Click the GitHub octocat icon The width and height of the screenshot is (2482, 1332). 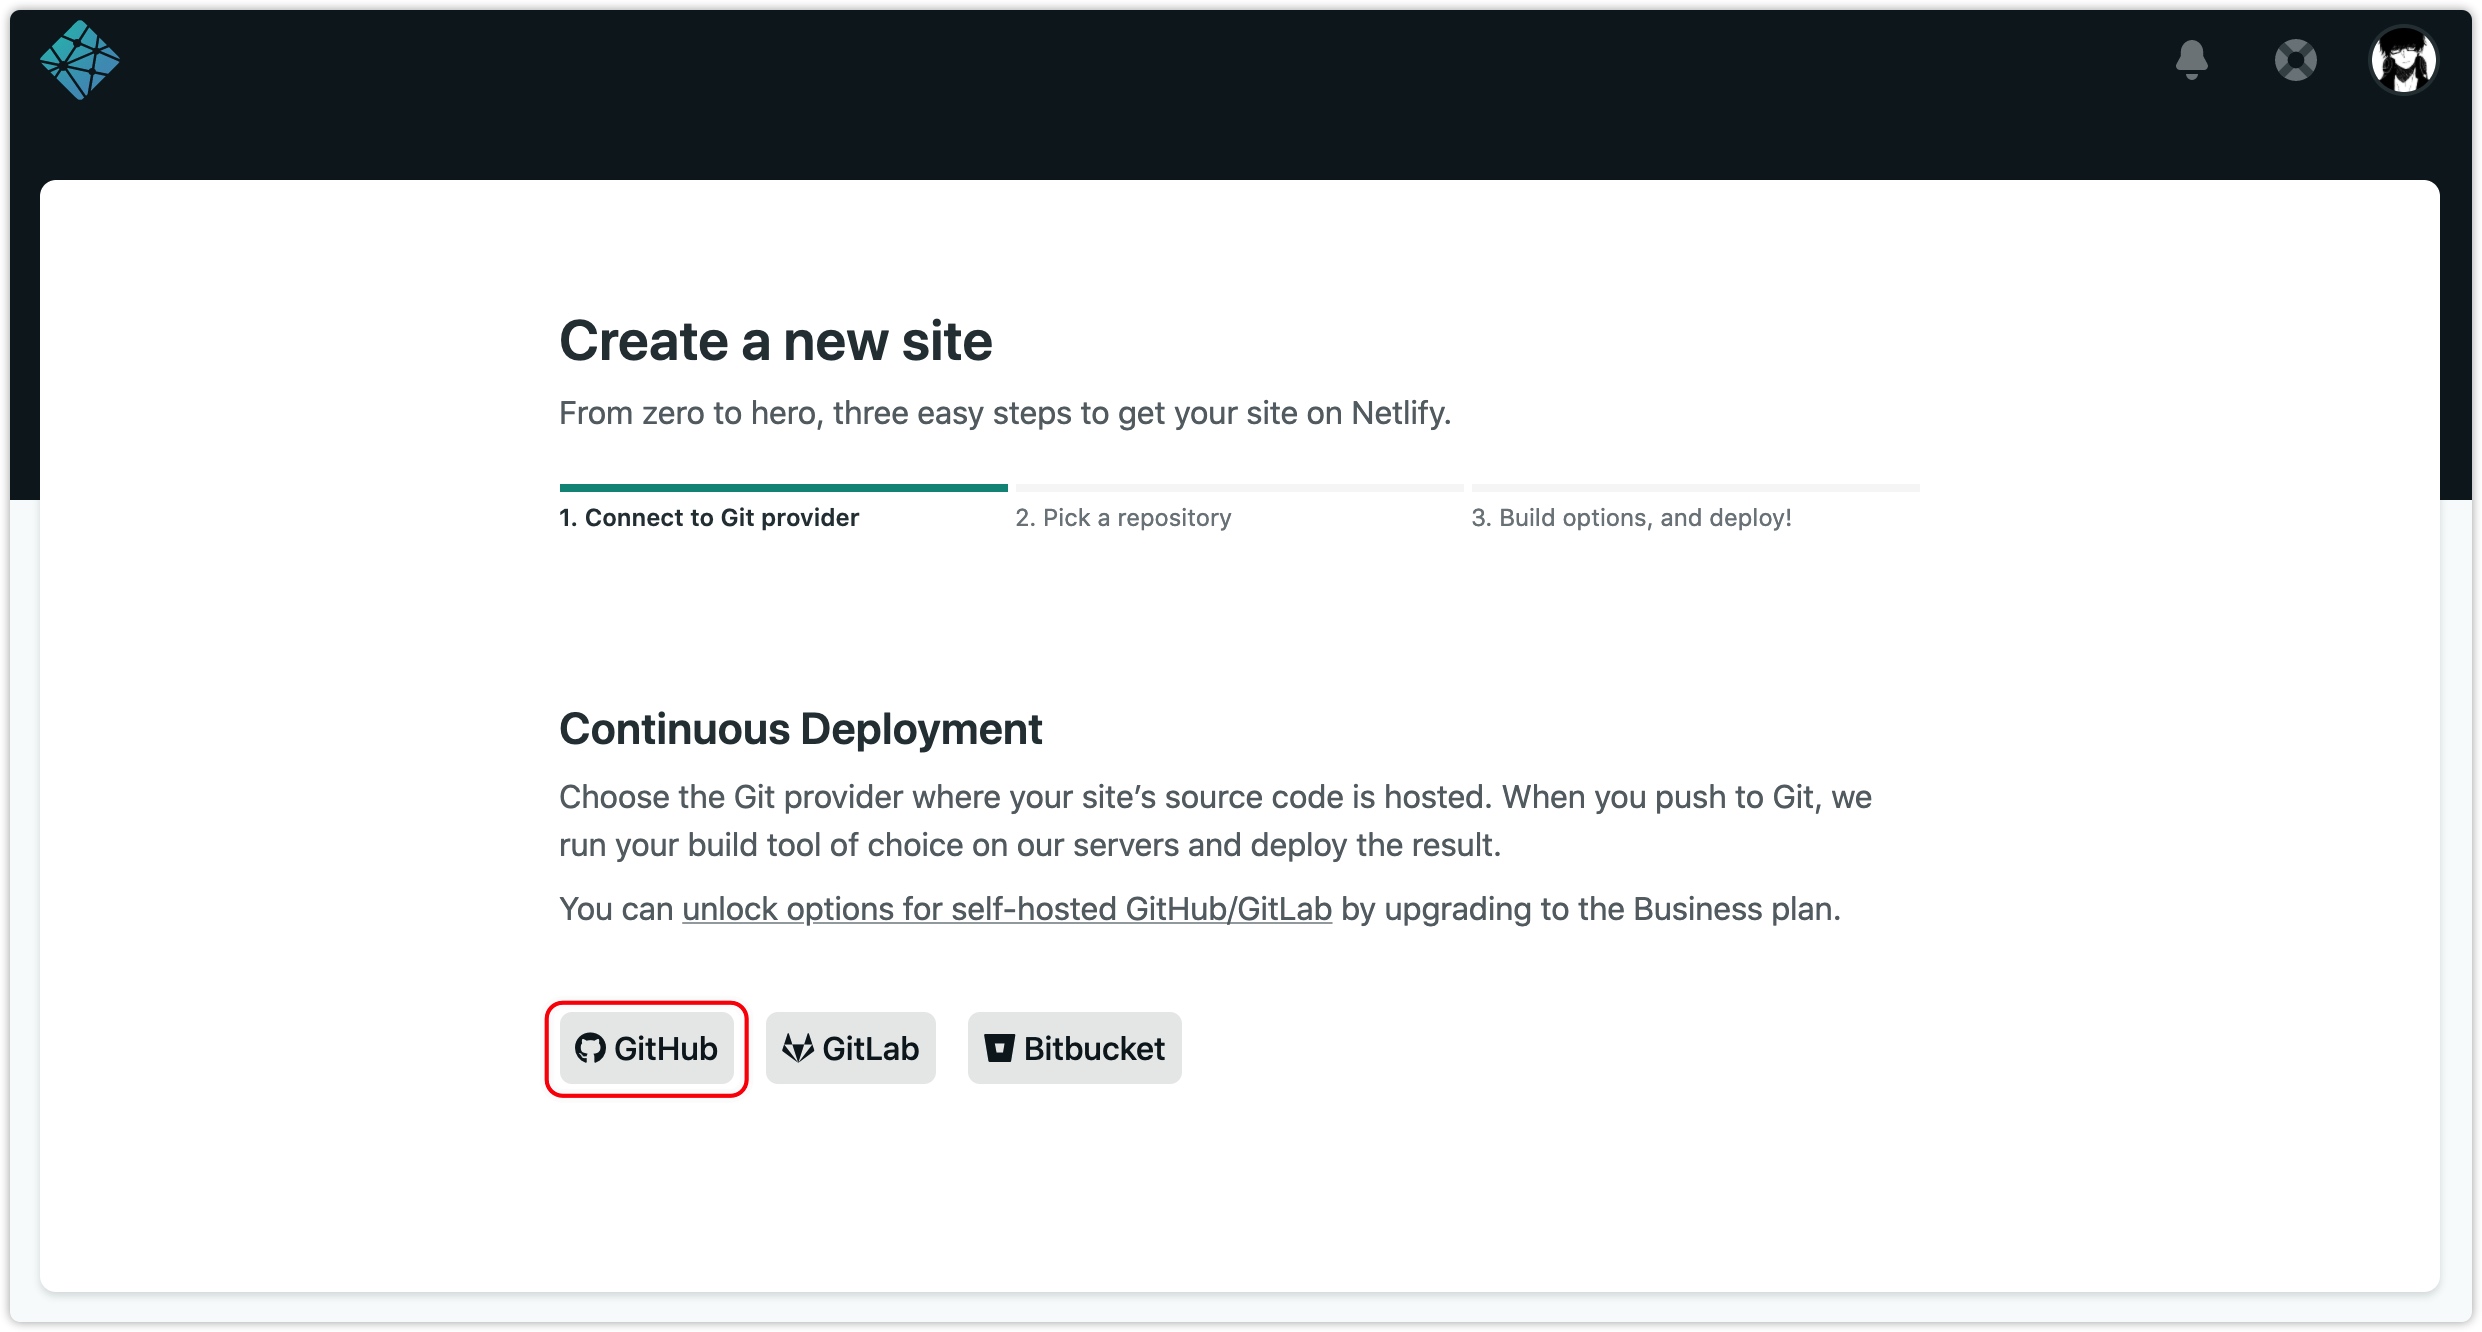tap(590, 1048)
